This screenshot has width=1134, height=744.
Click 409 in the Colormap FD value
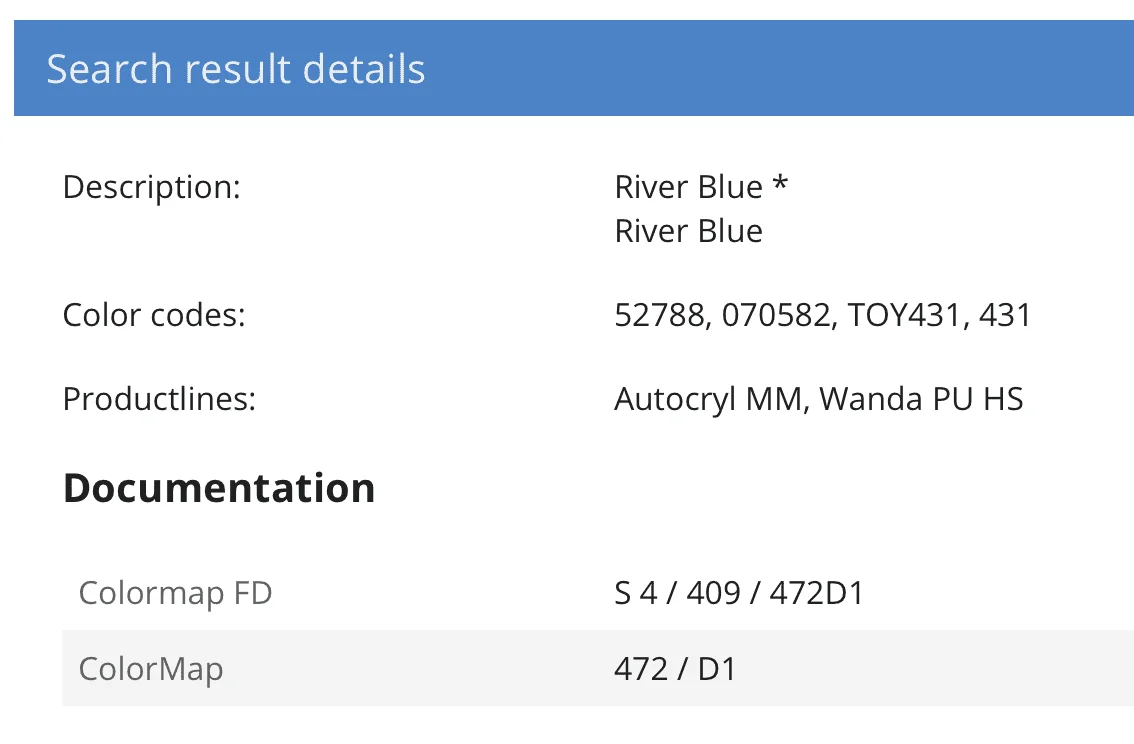714,593
